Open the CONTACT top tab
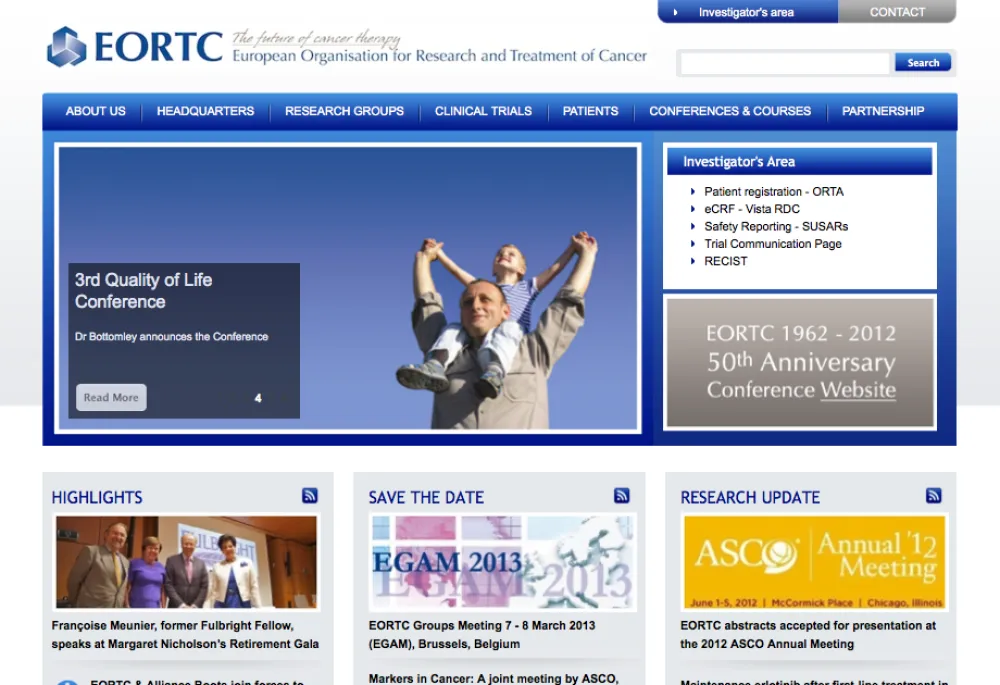Screen dimensions: 1000x685 pyautogui.click(x=897, y=11)
